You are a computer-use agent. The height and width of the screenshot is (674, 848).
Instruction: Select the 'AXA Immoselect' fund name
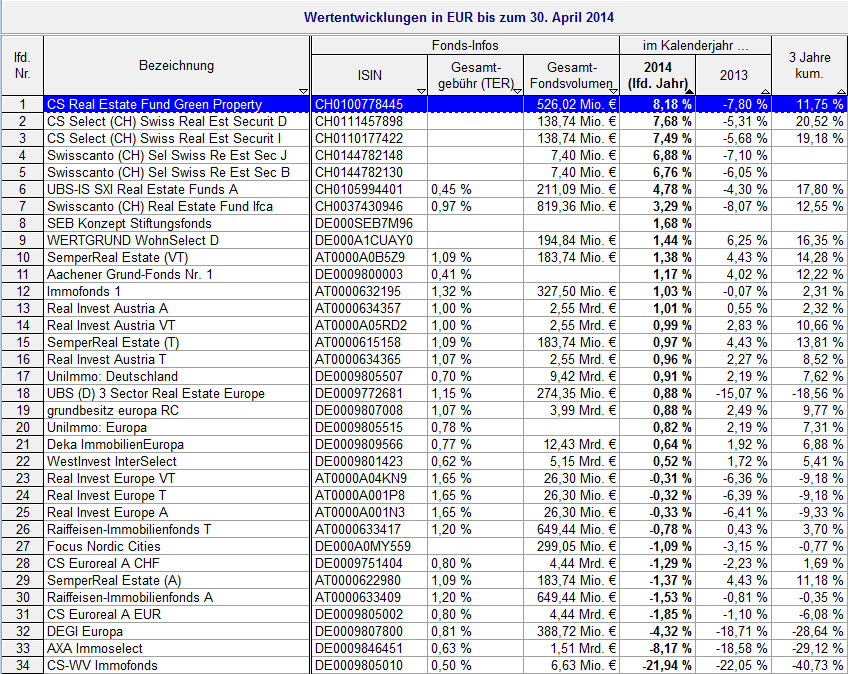coord(94,648)
